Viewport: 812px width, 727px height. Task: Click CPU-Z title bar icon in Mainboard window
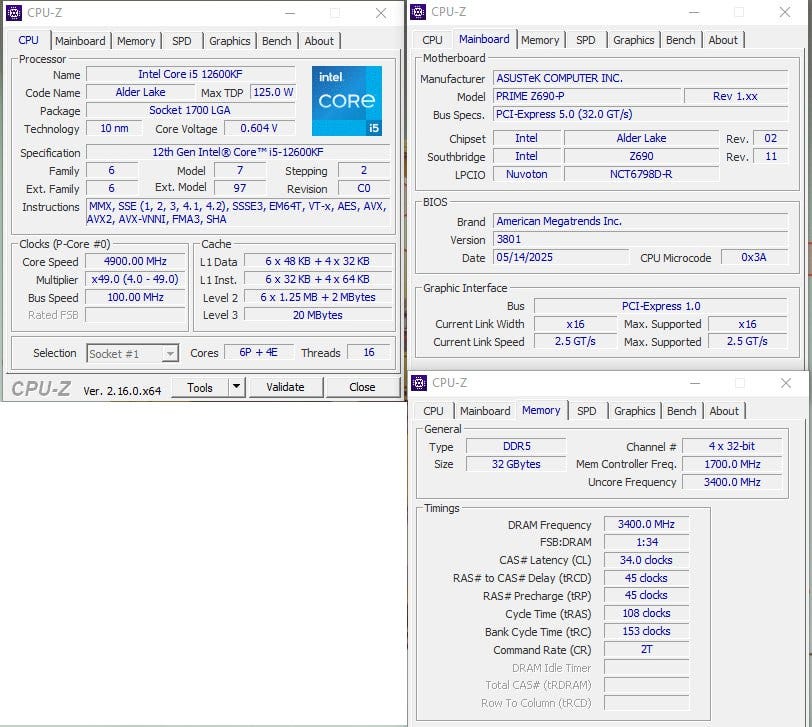point(418,12)
